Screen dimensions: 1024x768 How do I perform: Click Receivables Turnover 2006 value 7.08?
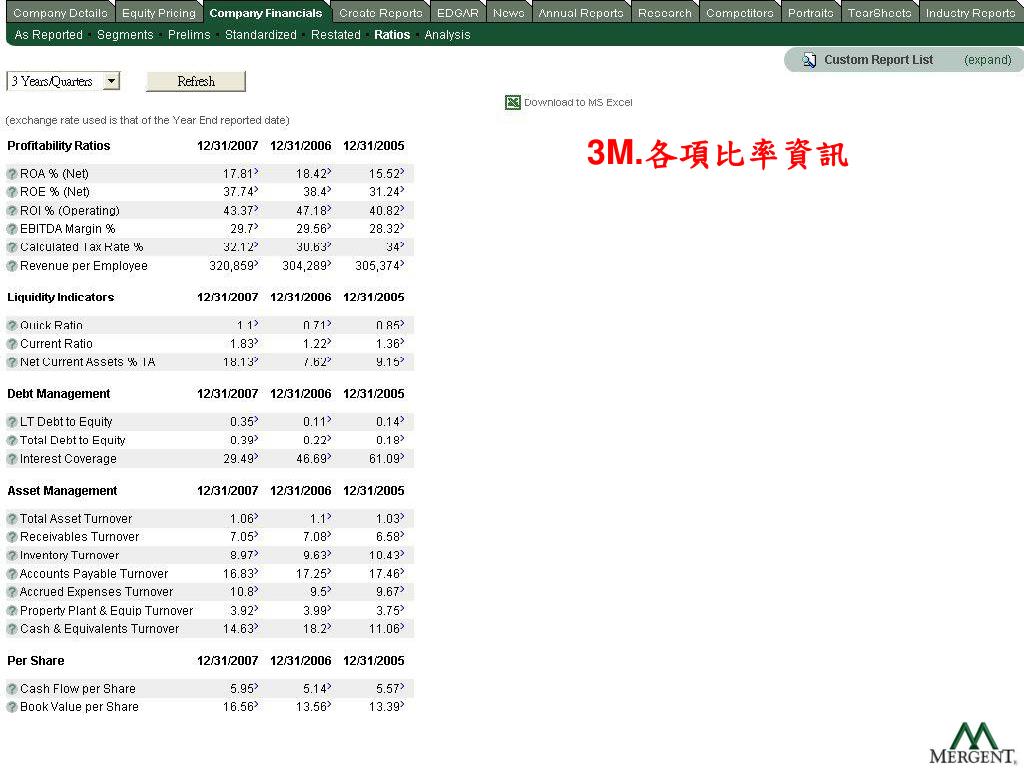317,537
